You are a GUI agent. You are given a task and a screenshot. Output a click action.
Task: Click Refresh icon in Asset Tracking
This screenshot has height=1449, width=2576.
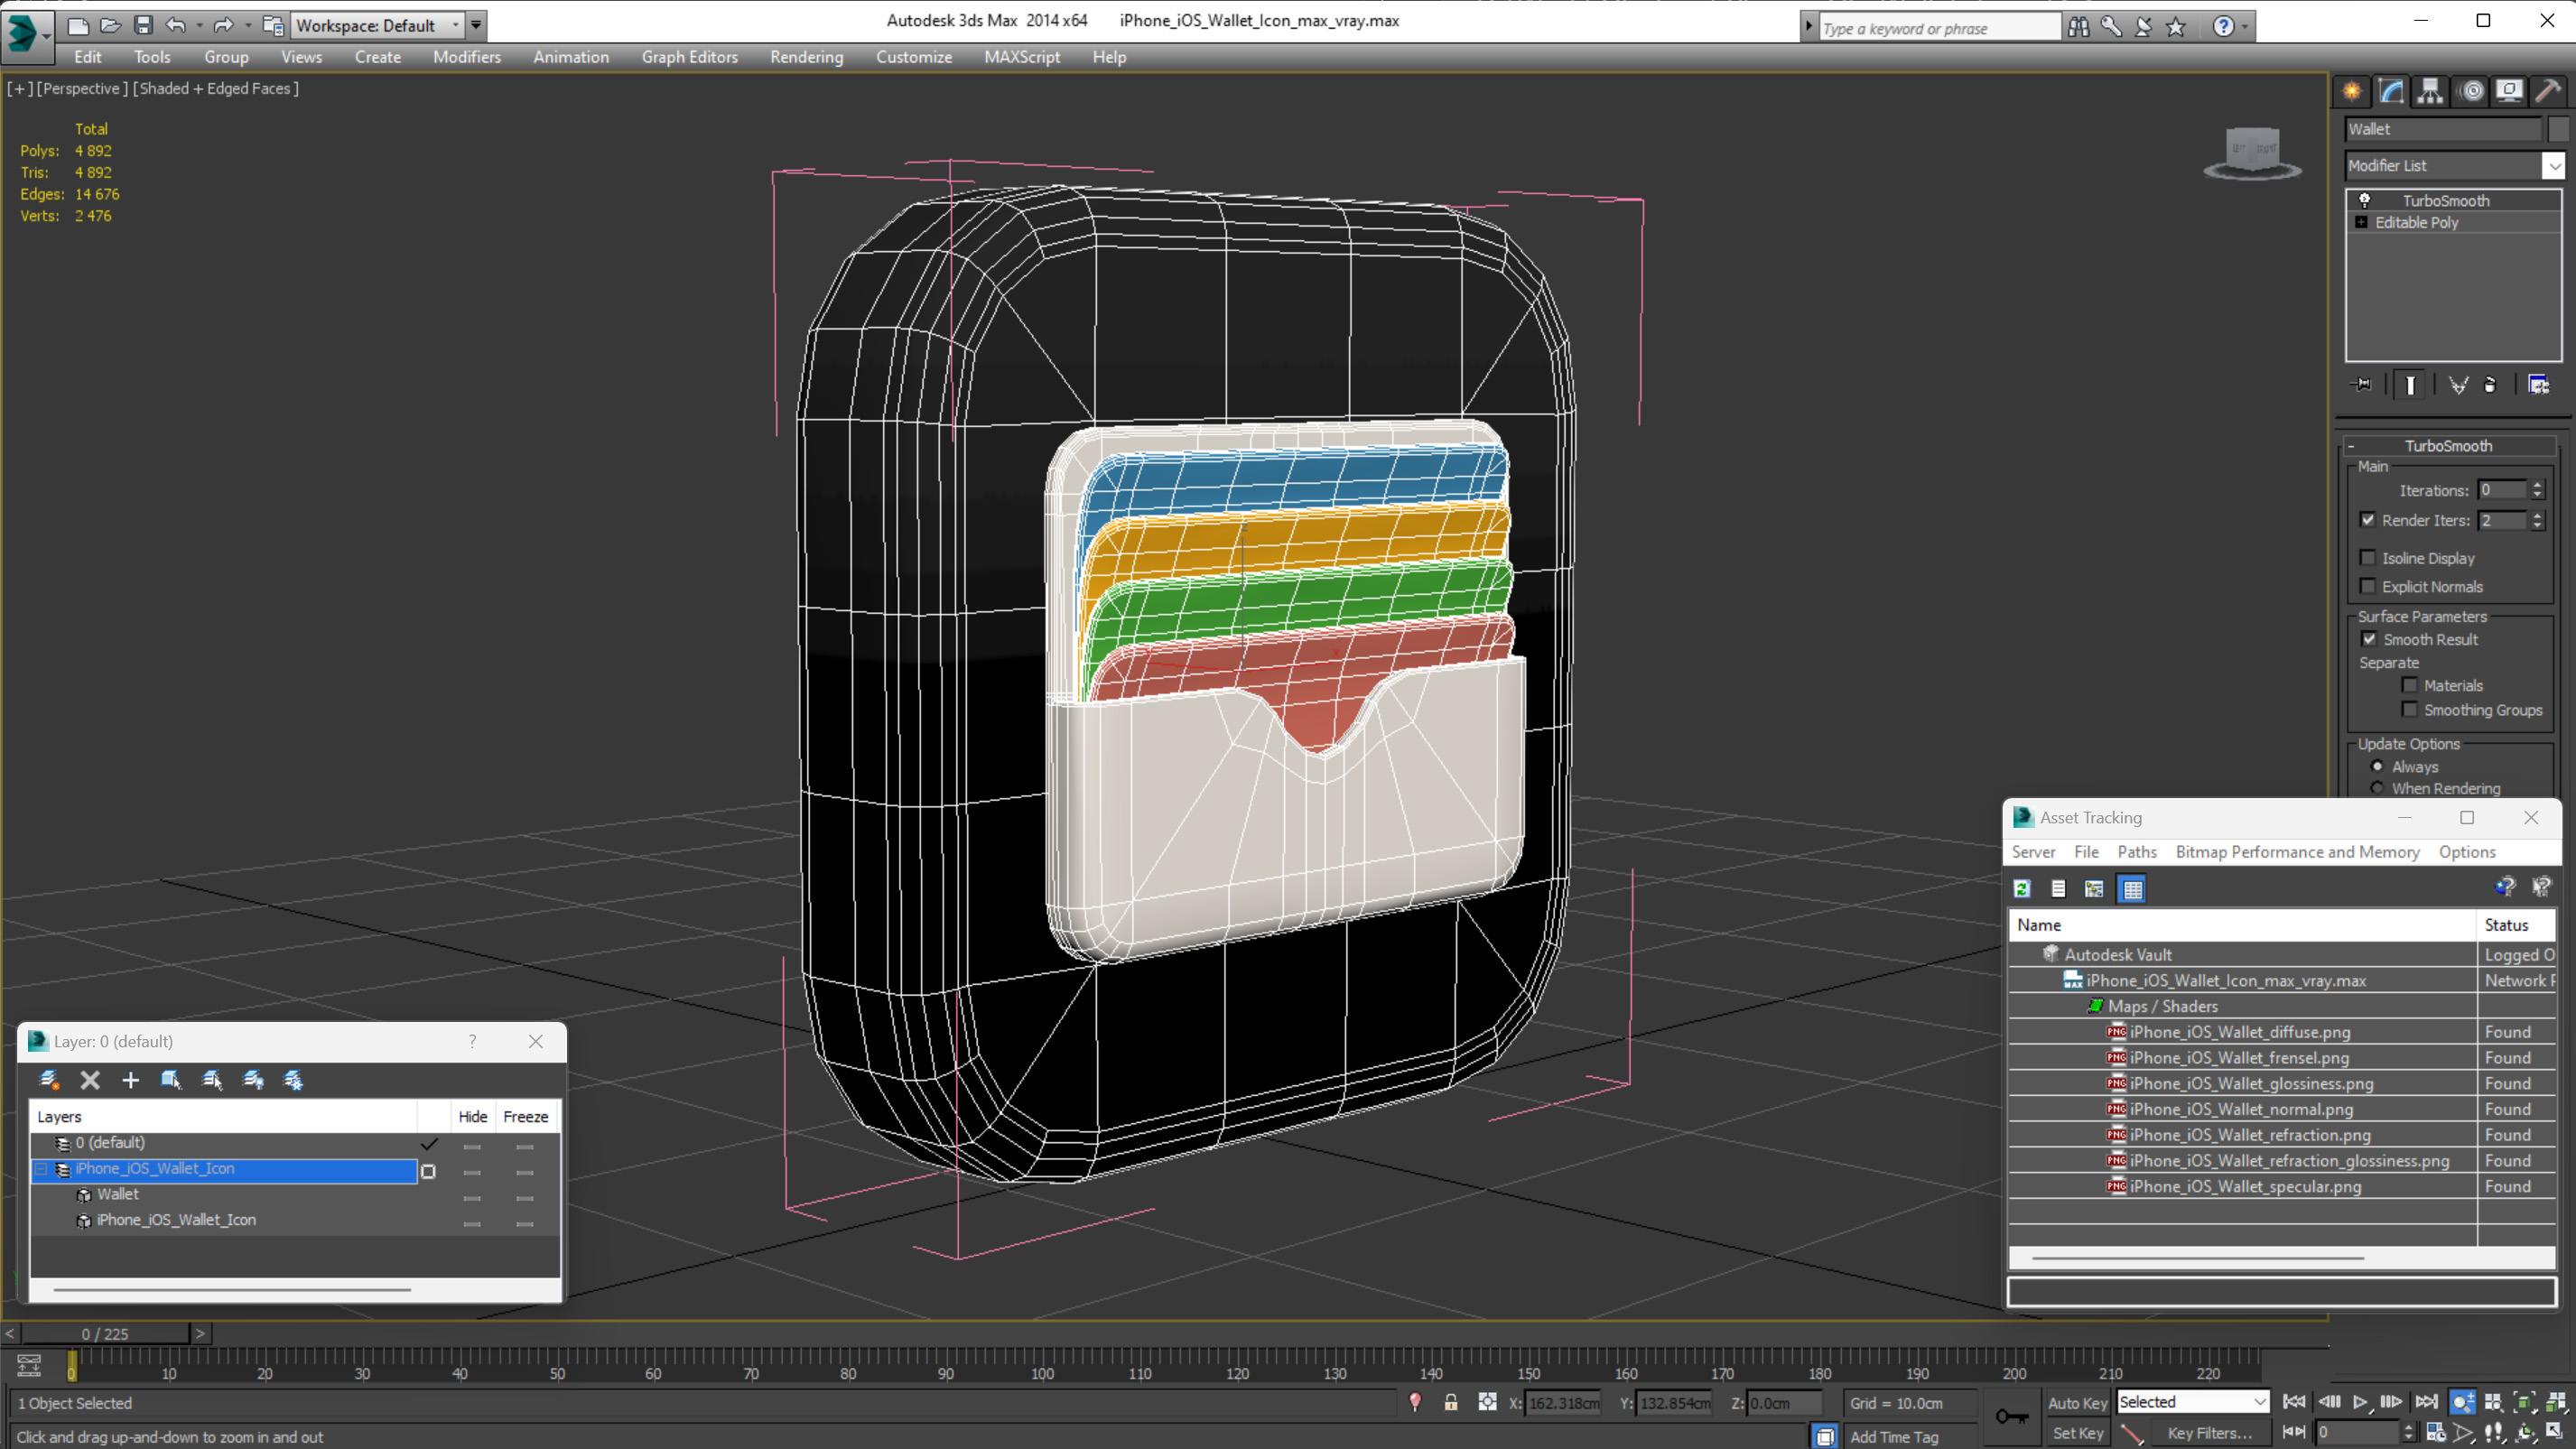[2022, 889]
